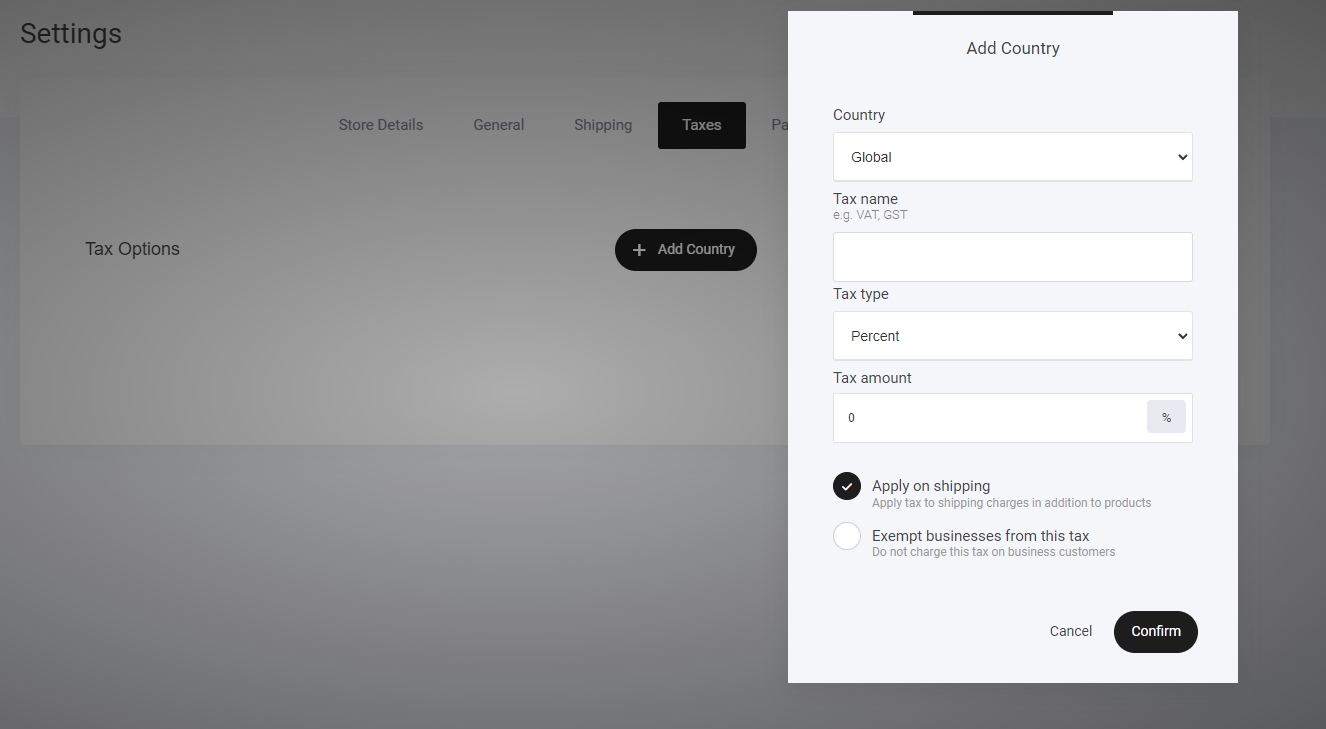Screen dimensions: 1326x729
Task: Click the Add Country button
Action: point(686,250)
